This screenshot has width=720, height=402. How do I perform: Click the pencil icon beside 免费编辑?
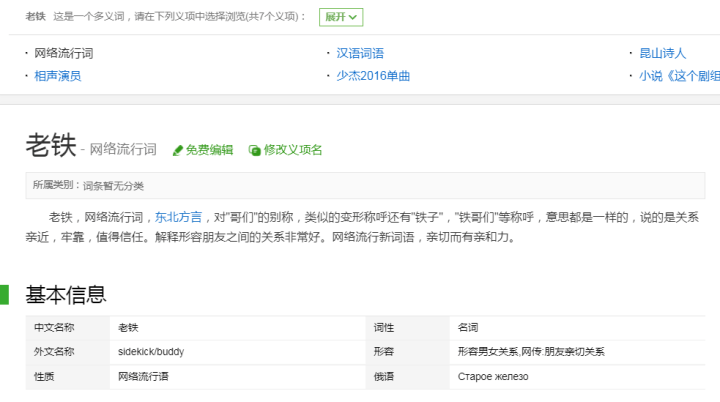[178, 151]
